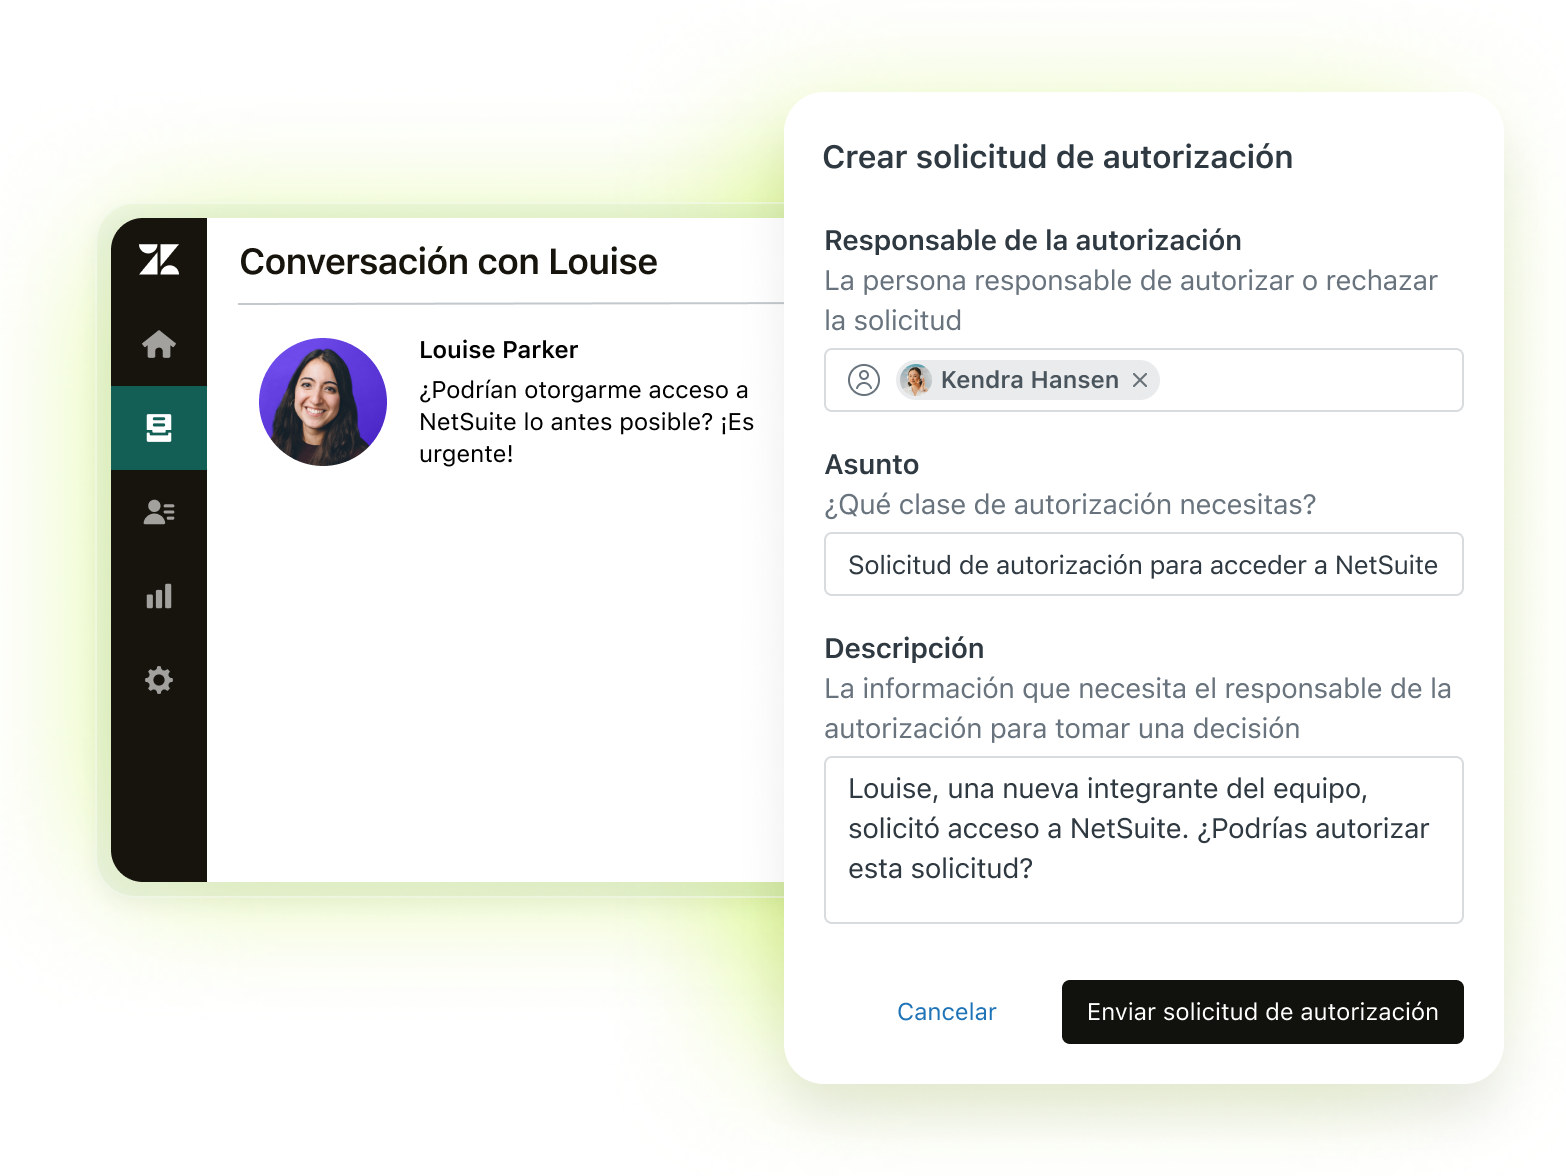Open the Reporting bar chart icon

pyautogui.click(x=159, y=596)
